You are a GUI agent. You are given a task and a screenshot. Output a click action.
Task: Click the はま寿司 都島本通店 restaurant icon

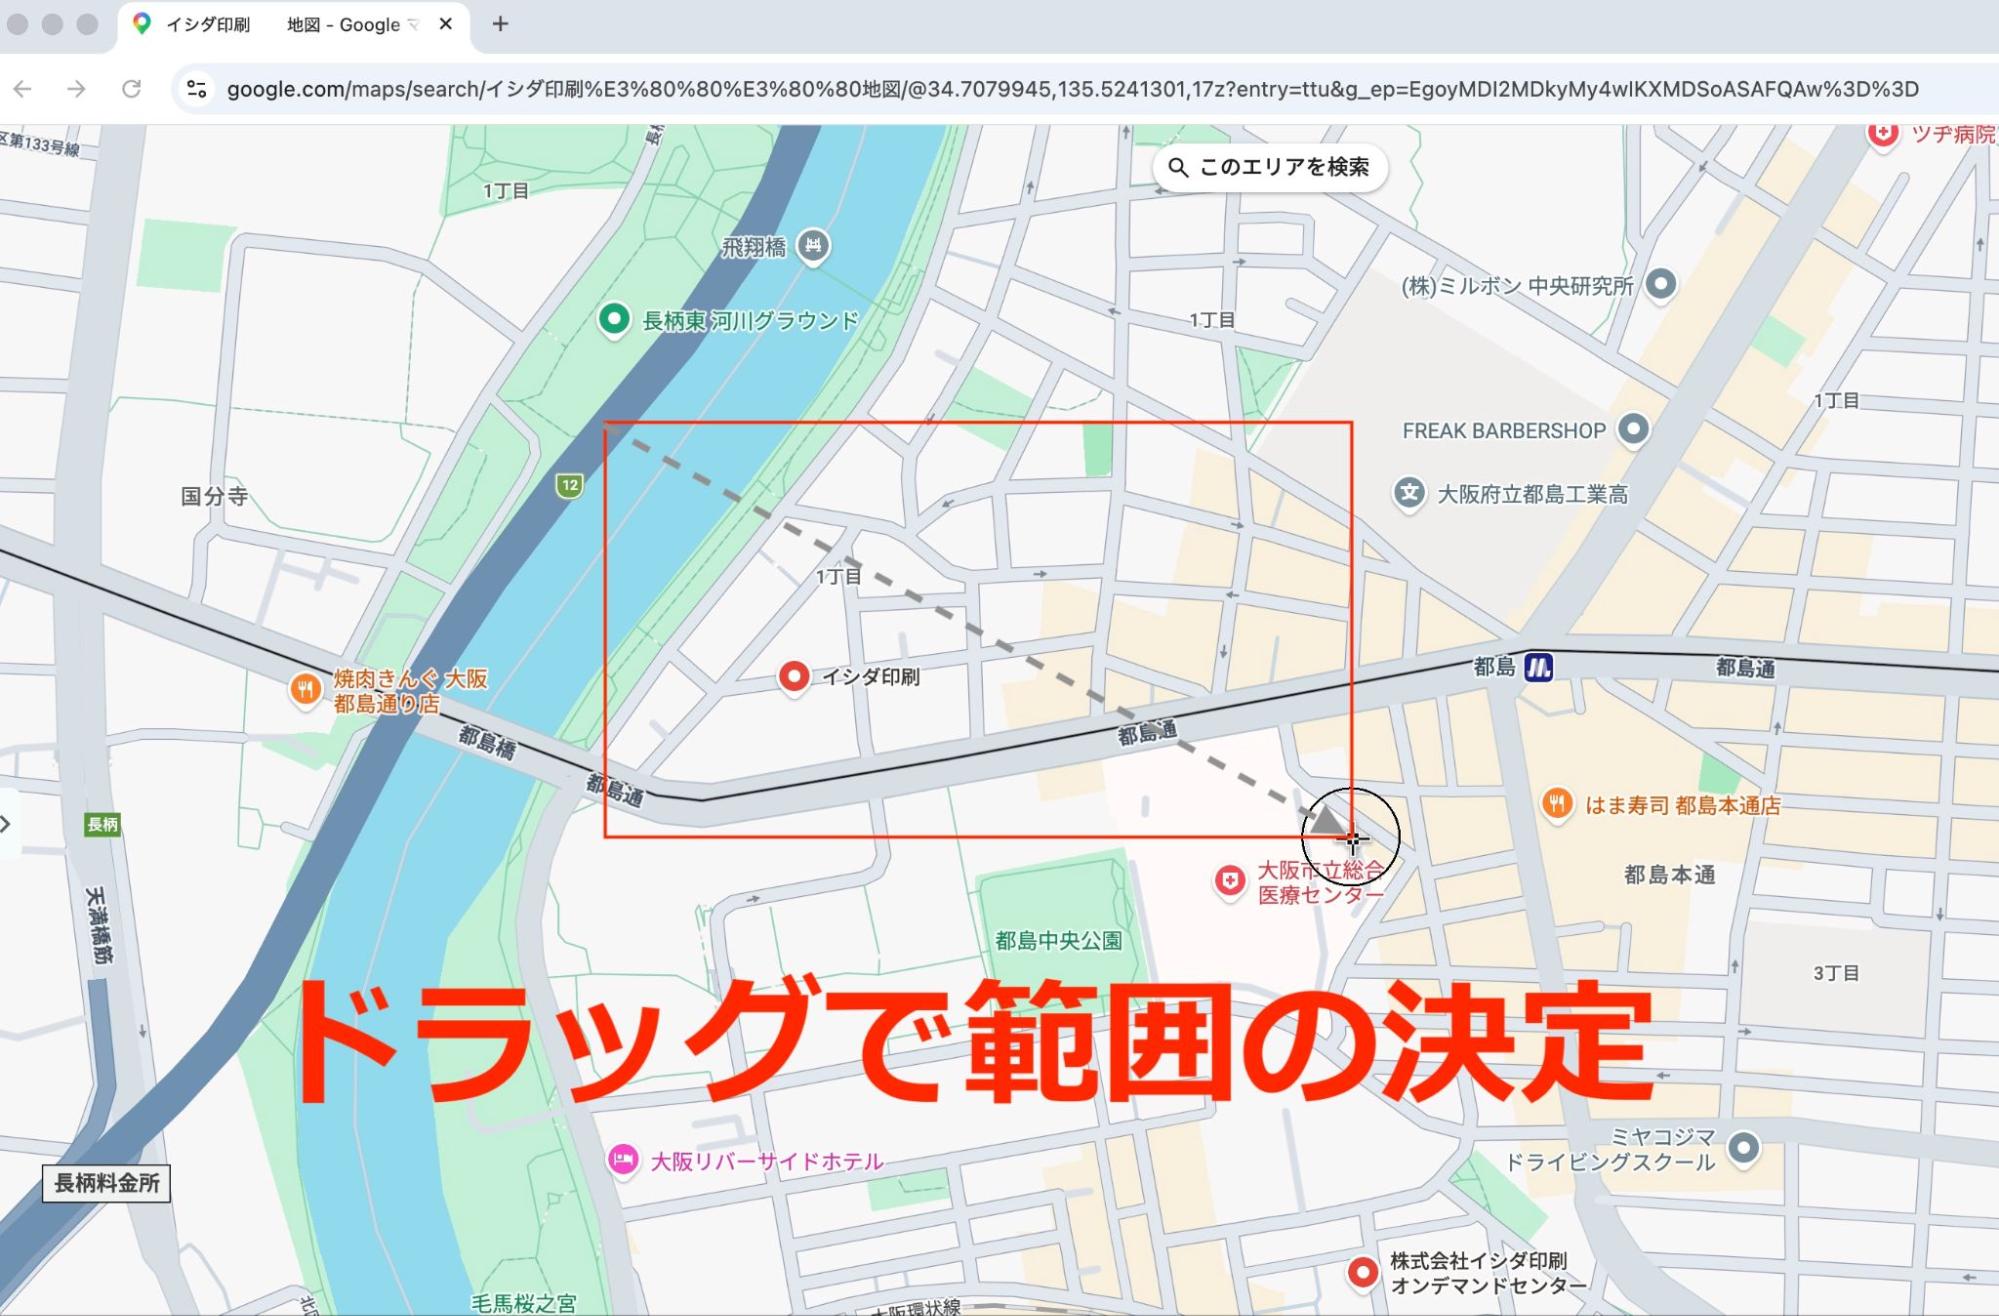pos(1556,803)
